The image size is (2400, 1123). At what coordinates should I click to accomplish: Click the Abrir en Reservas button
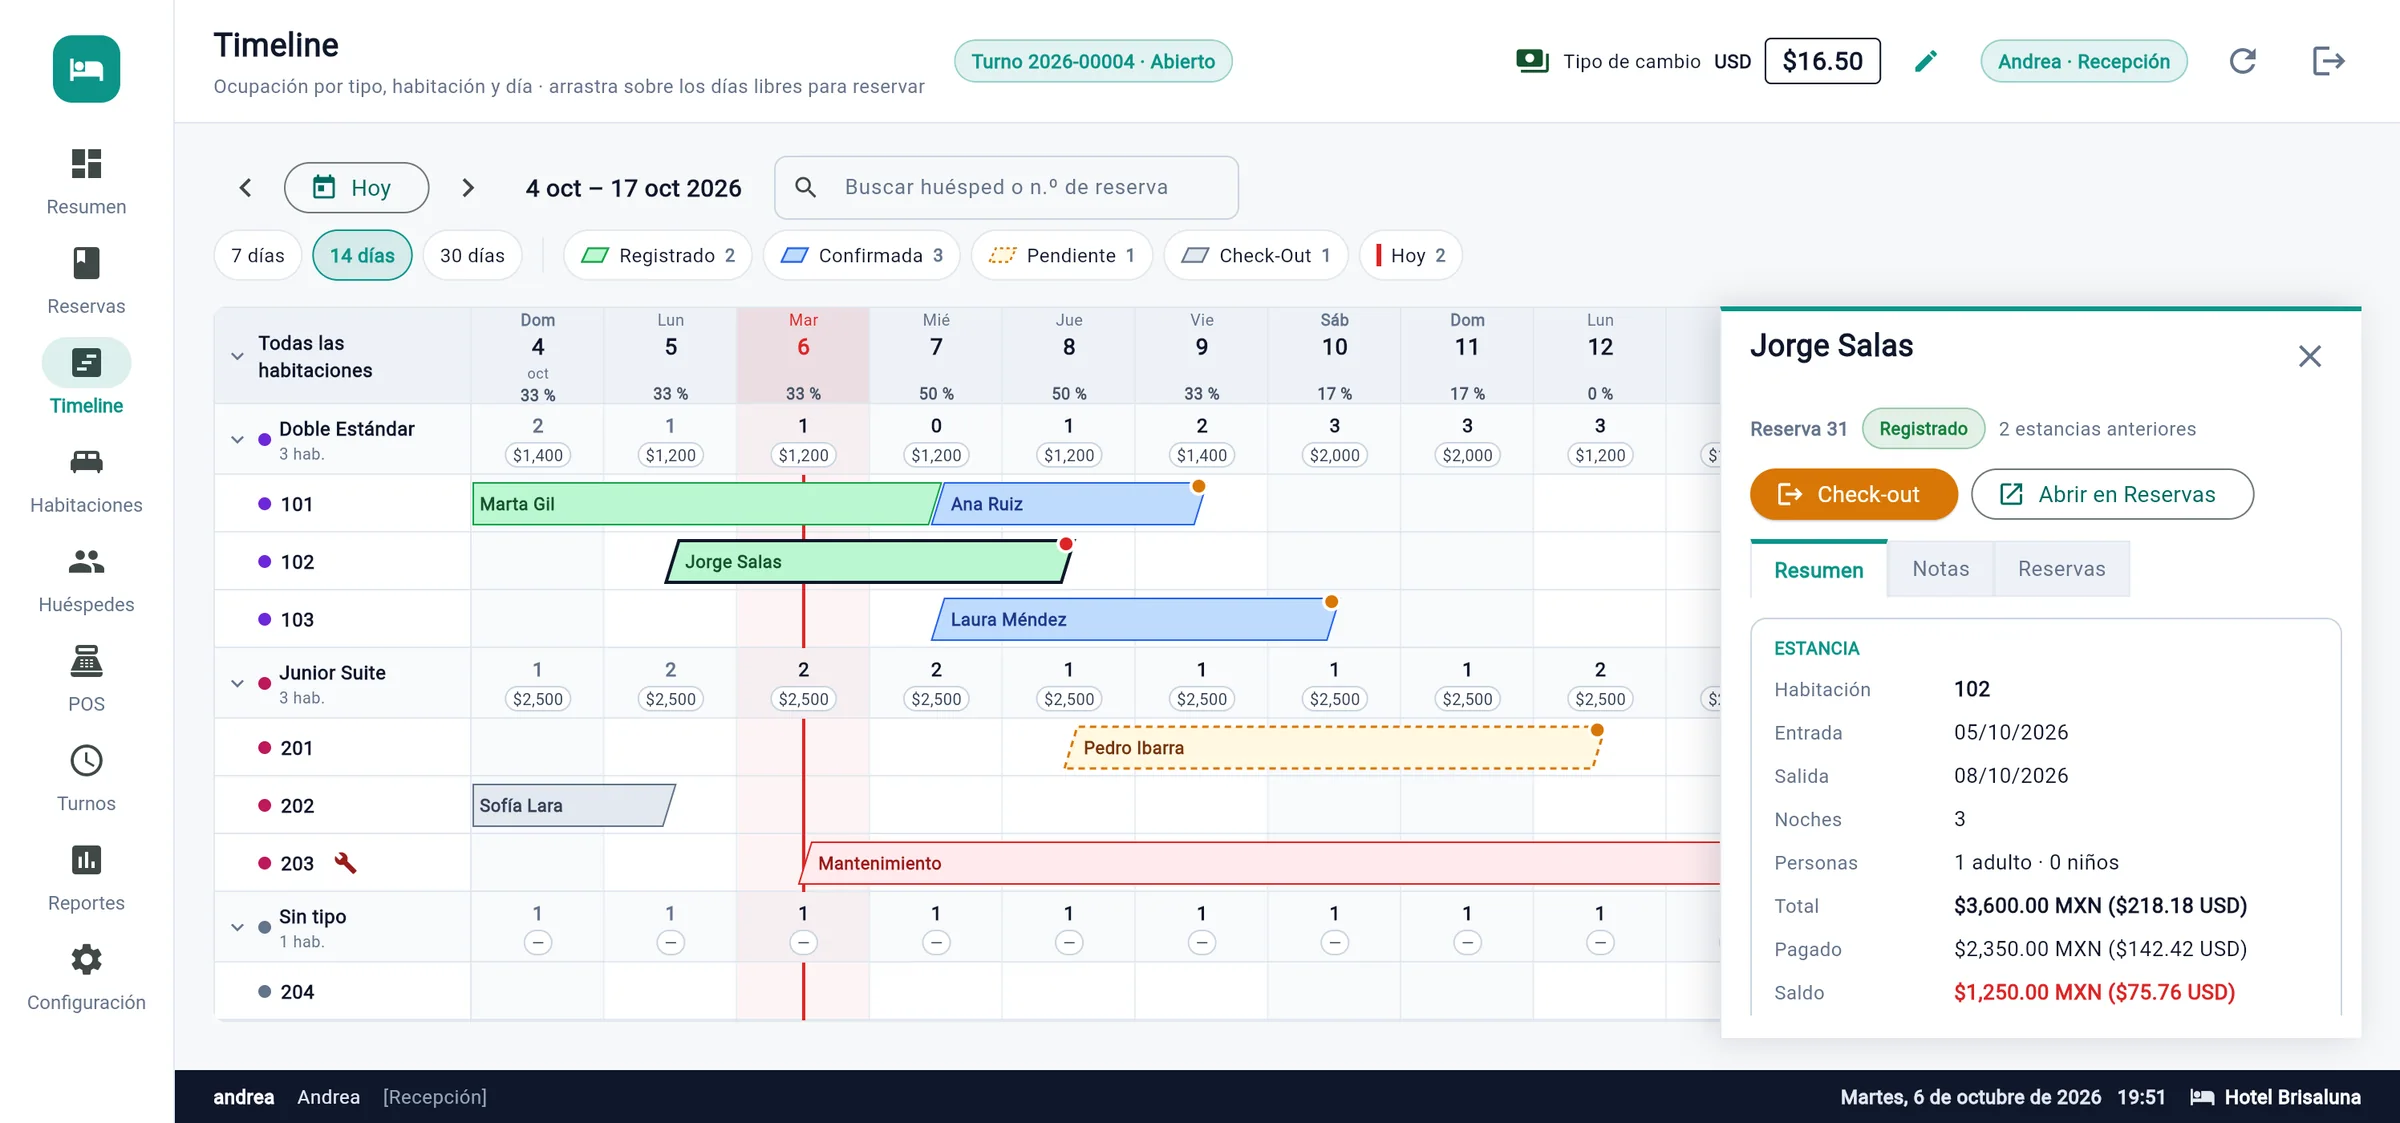(x=2112, y=494)
